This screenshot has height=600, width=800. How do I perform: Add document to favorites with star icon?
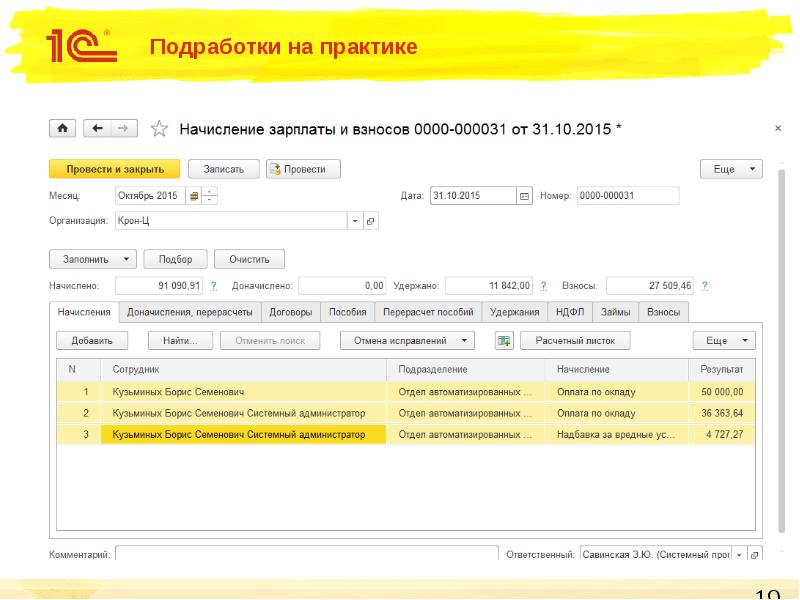pos(158,129)
